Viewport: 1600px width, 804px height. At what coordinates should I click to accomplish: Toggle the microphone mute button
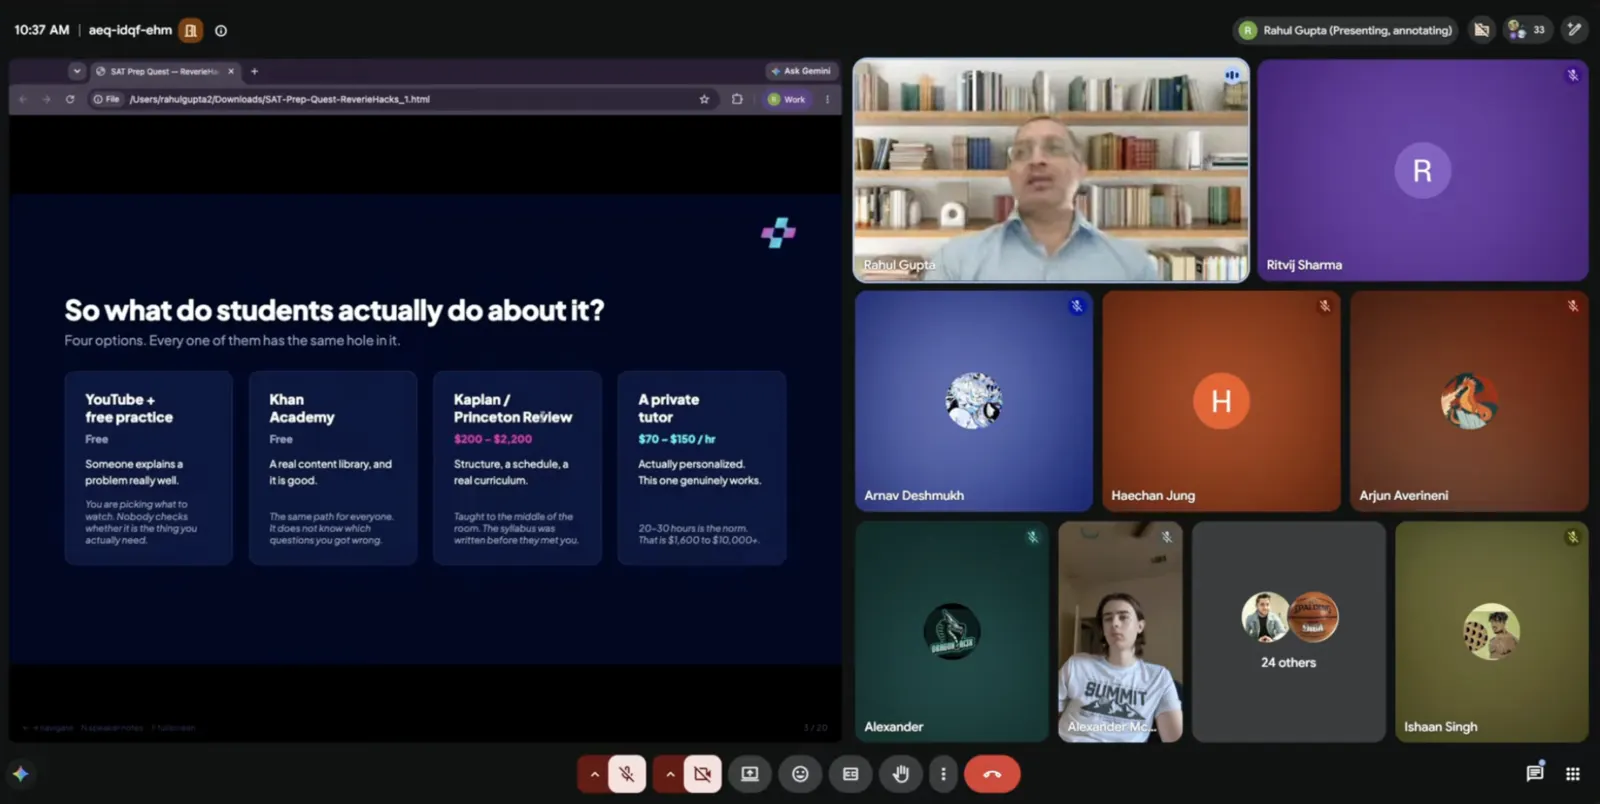point(627,774)
